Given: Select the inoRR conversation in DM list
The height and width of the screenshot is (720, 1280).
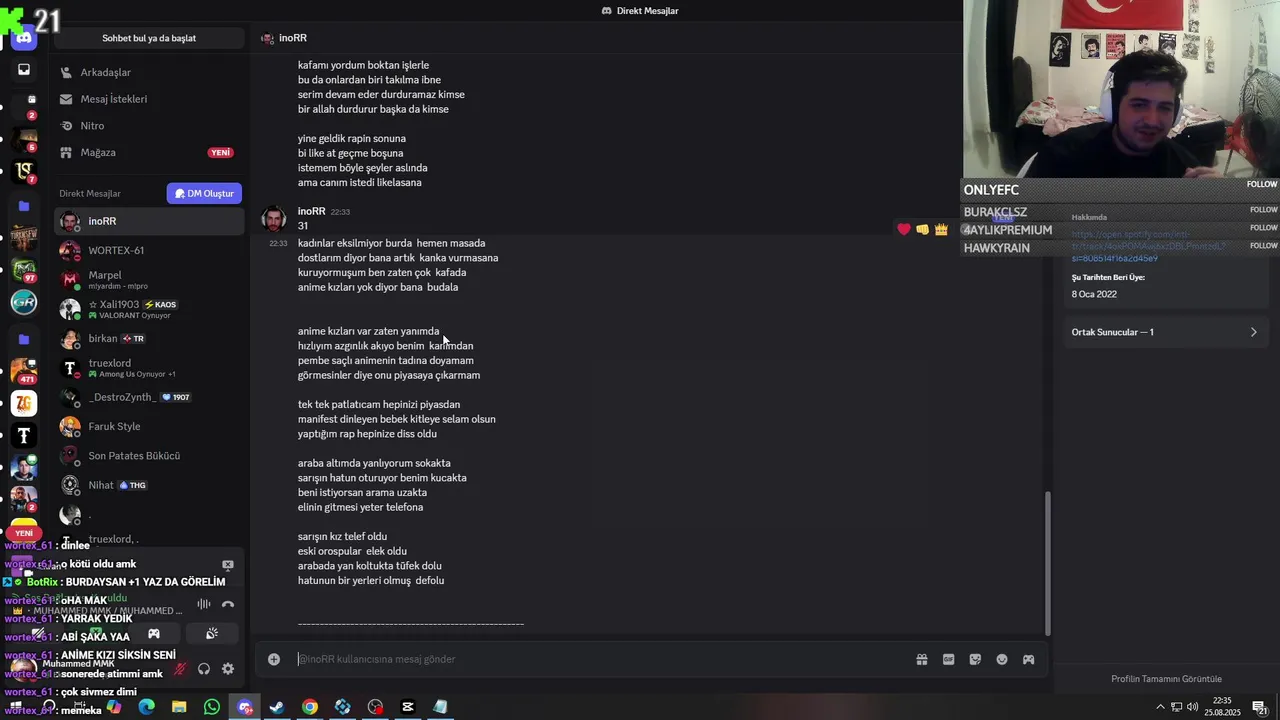Looking at the screenshot, I should point(150,221).
